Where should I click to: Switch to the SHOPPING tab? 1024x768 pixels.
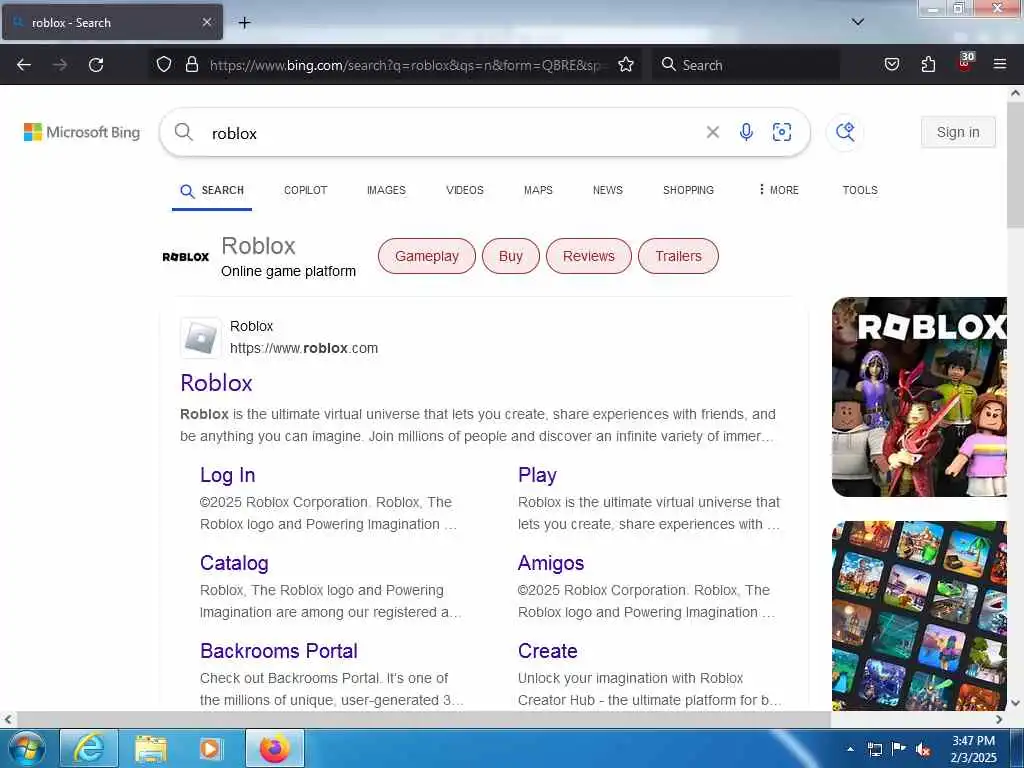pyautogui.click(x=688, y=190)
